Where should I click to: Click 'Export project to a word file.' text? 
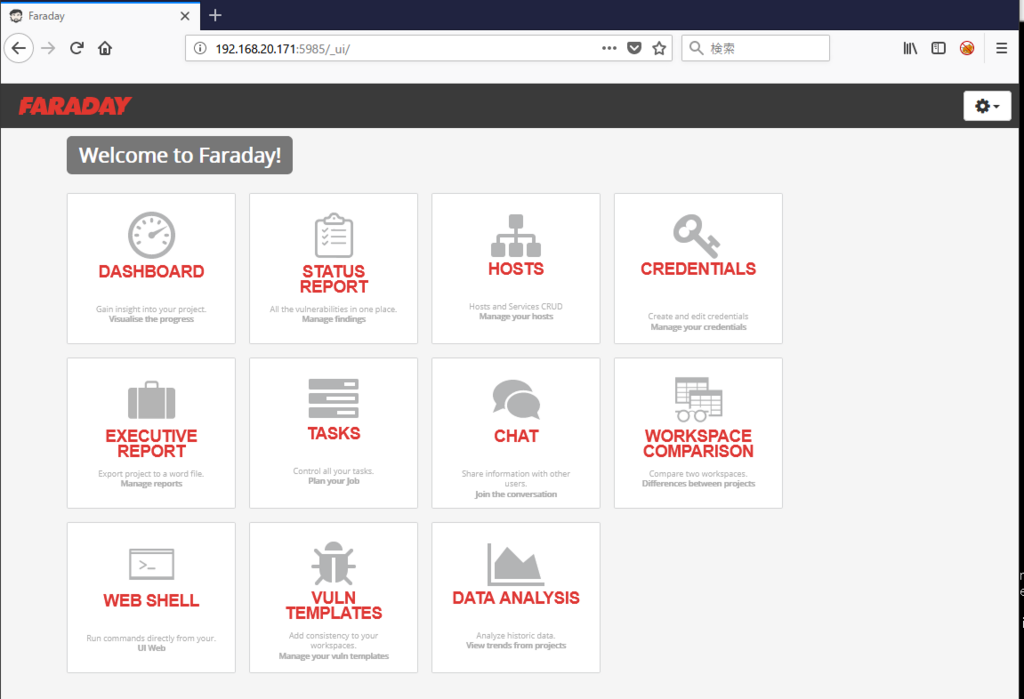(x=152, y=474)
